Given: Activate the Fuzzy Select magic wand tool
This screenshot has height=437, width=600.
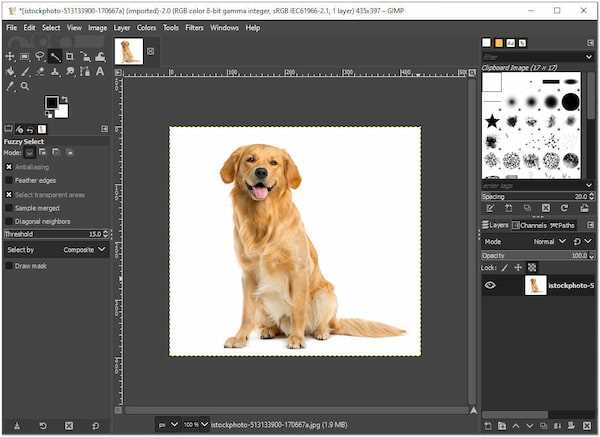Looking at the screenshot, I should 55,57.
